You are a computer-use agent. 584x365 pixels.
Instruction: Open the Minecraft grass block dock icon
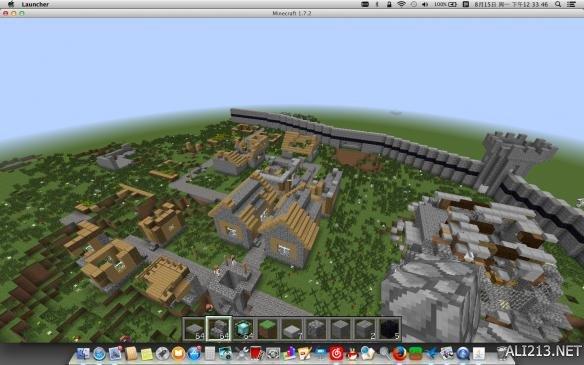click(x=415, y=353)
